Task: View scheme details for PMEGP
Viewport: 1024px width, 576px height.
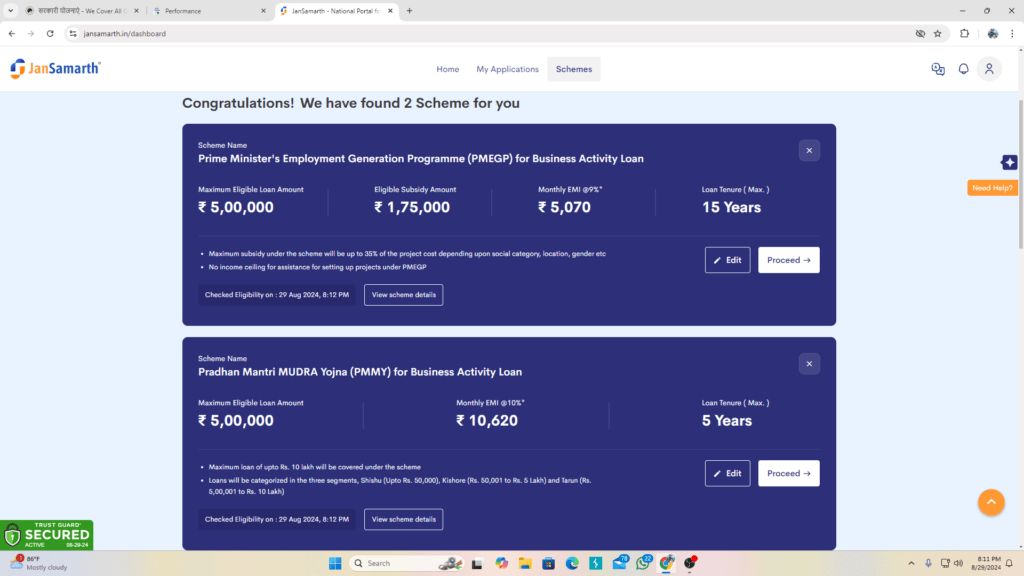Action: pyautogui.click(x=404, y=295)
